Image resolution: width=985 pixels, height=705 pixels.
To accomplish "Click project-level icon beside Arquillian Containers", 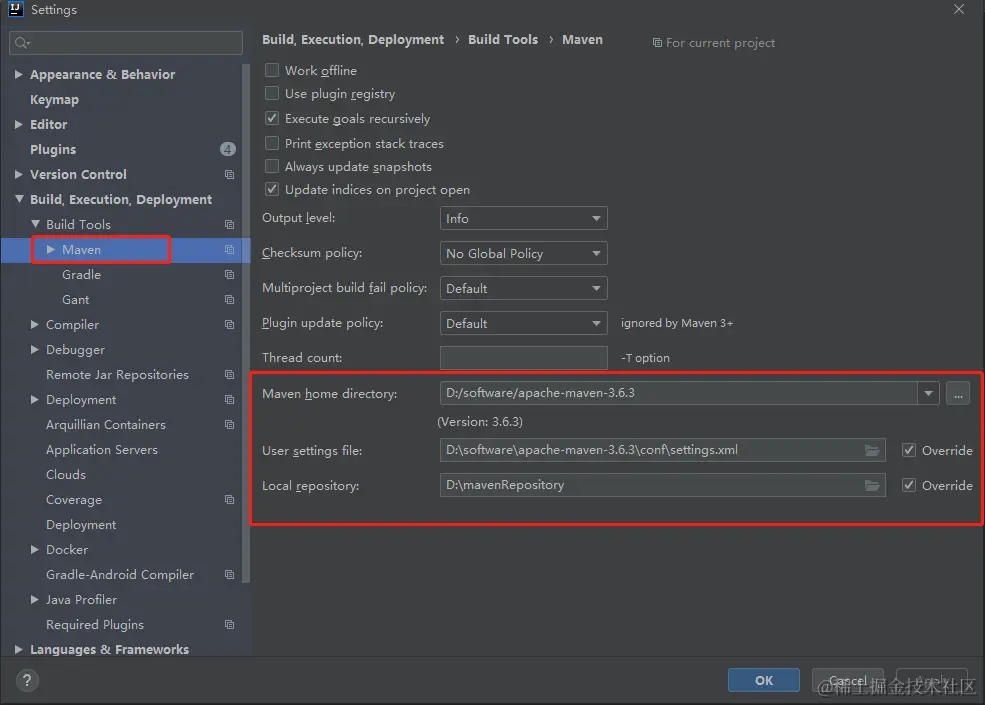I will point(229,425).
